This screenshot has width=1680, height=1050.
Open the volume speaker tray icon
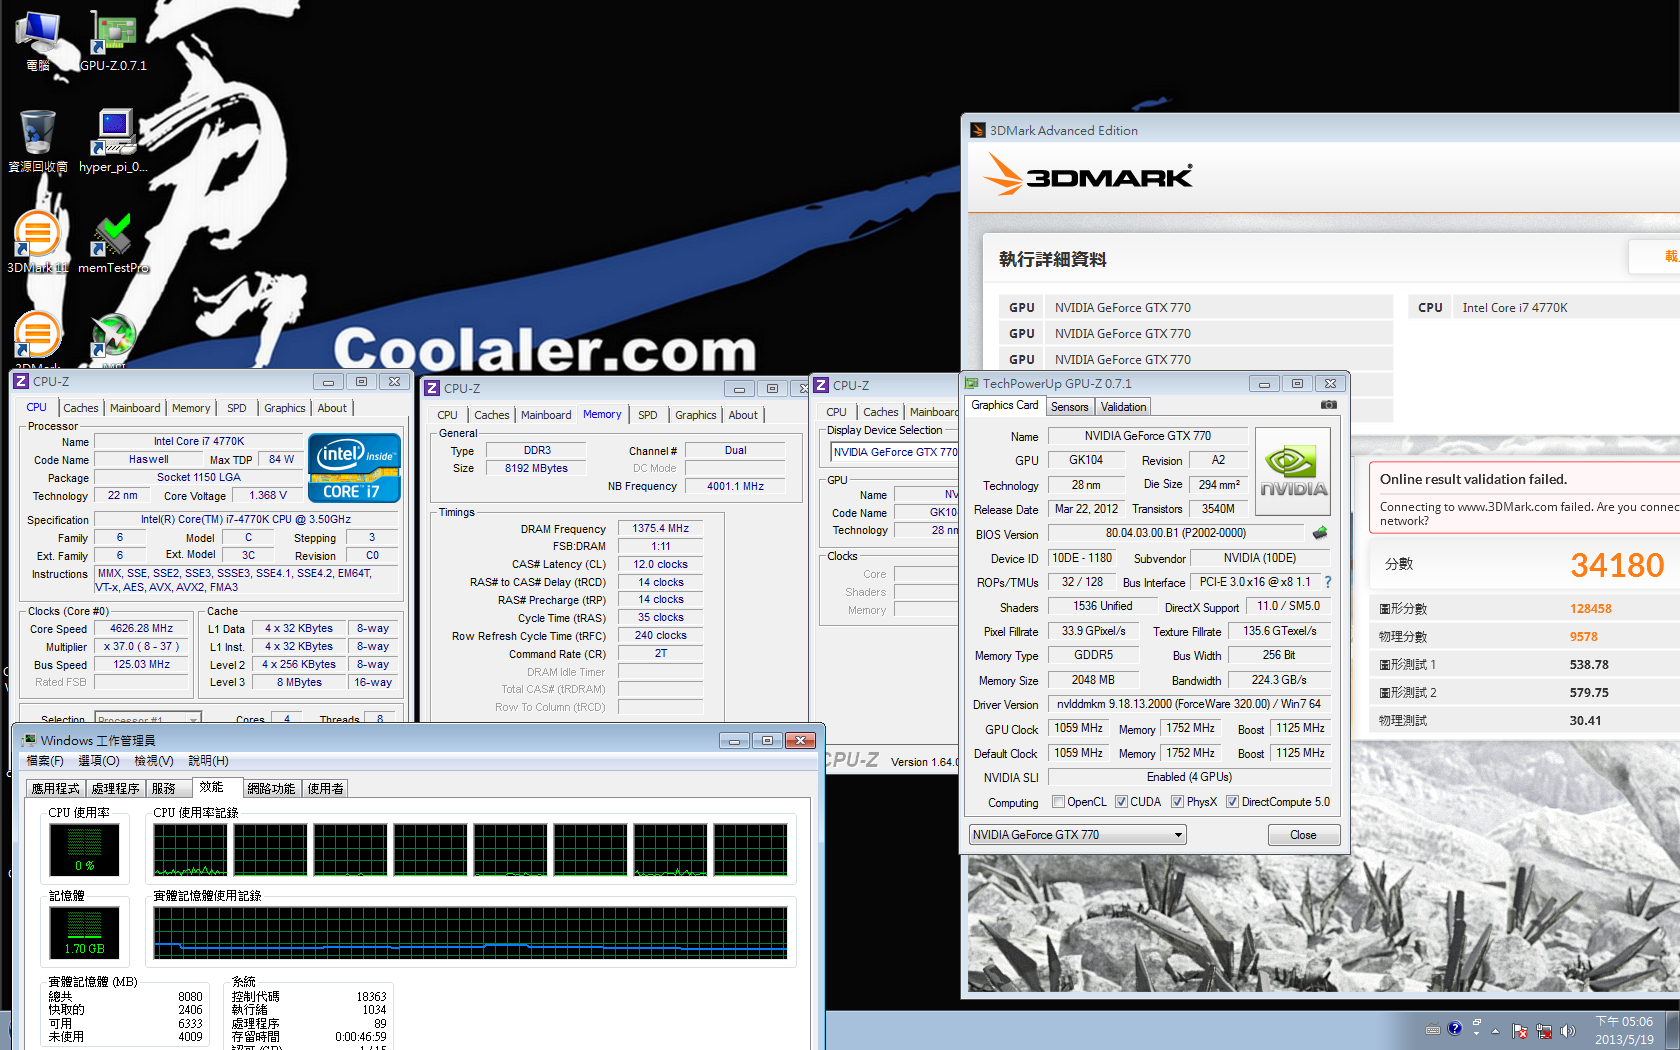click(1567, 1030)
